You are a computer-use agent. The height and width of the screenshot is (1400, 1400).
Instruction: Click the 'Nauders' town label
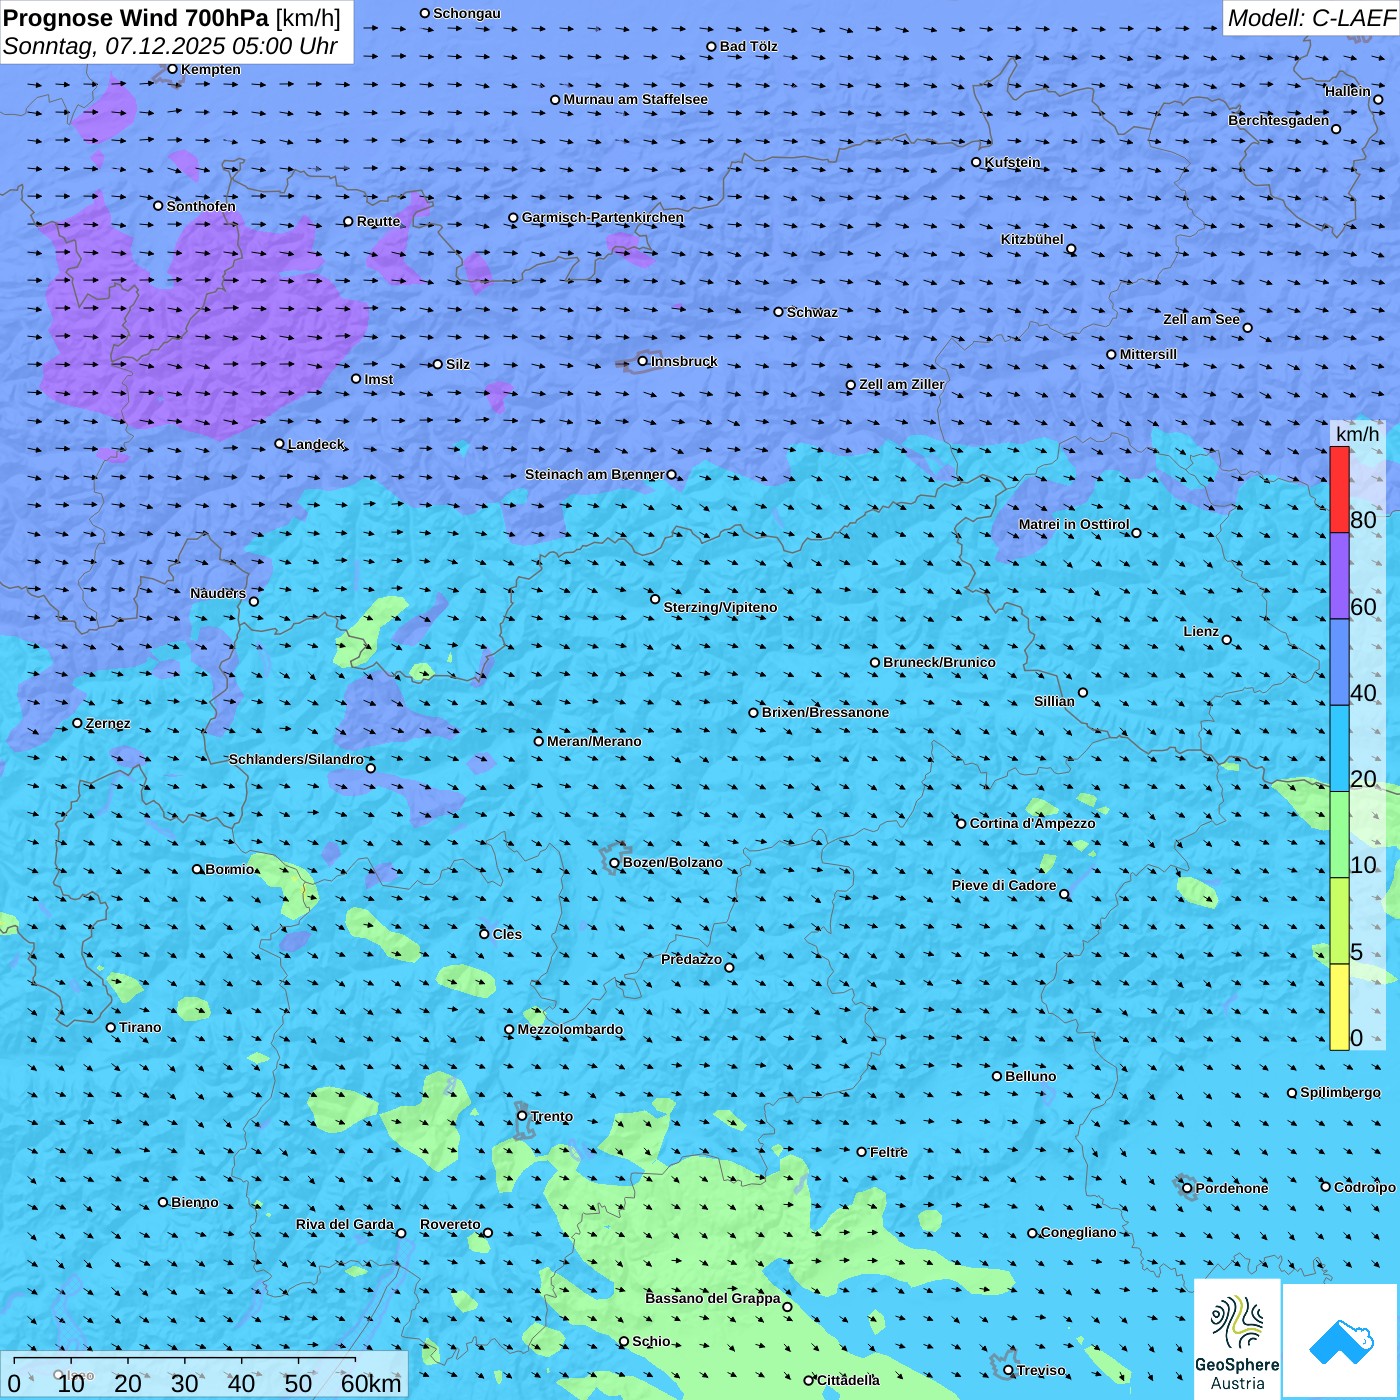tap(218, 593)
